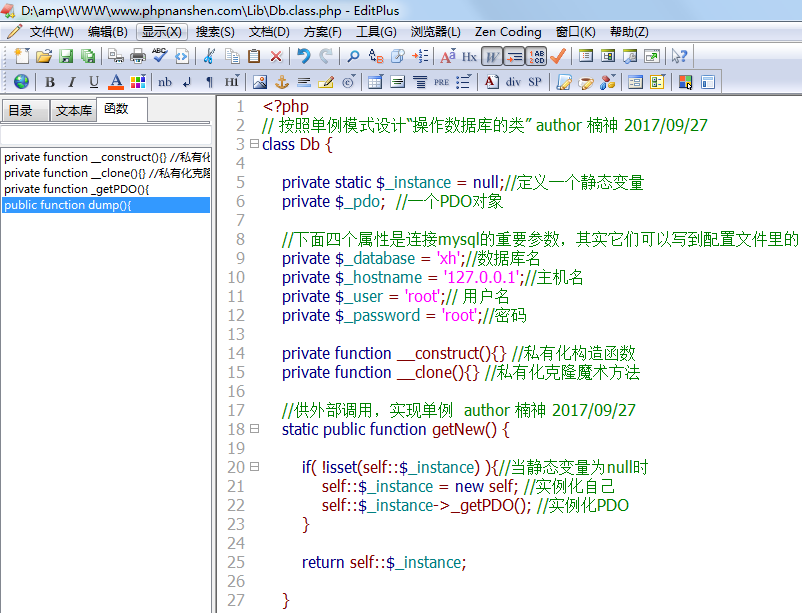
Task: Insert paragraph tag
Action: (x=209, y=82)
